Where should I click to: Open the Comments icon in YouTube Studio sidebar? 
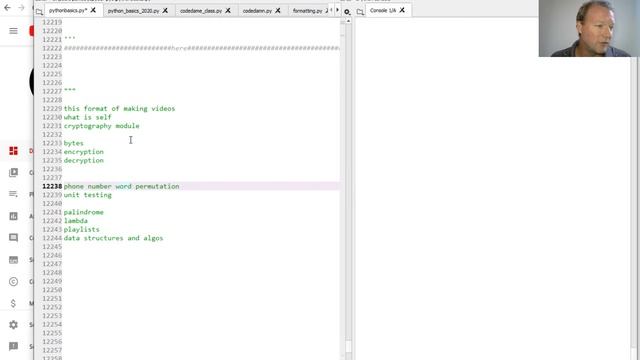point(13,238)
